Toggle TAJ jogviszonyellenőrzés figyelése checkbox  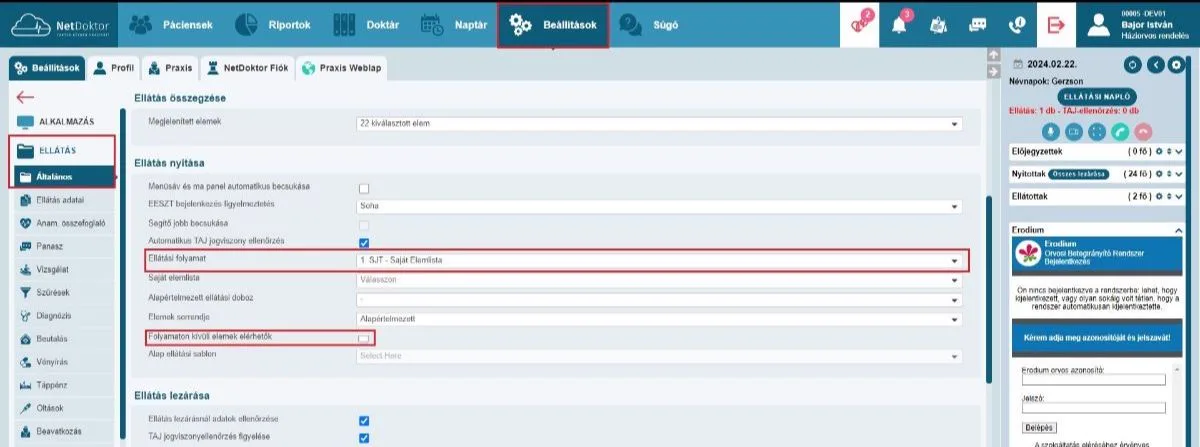(364, 438)
